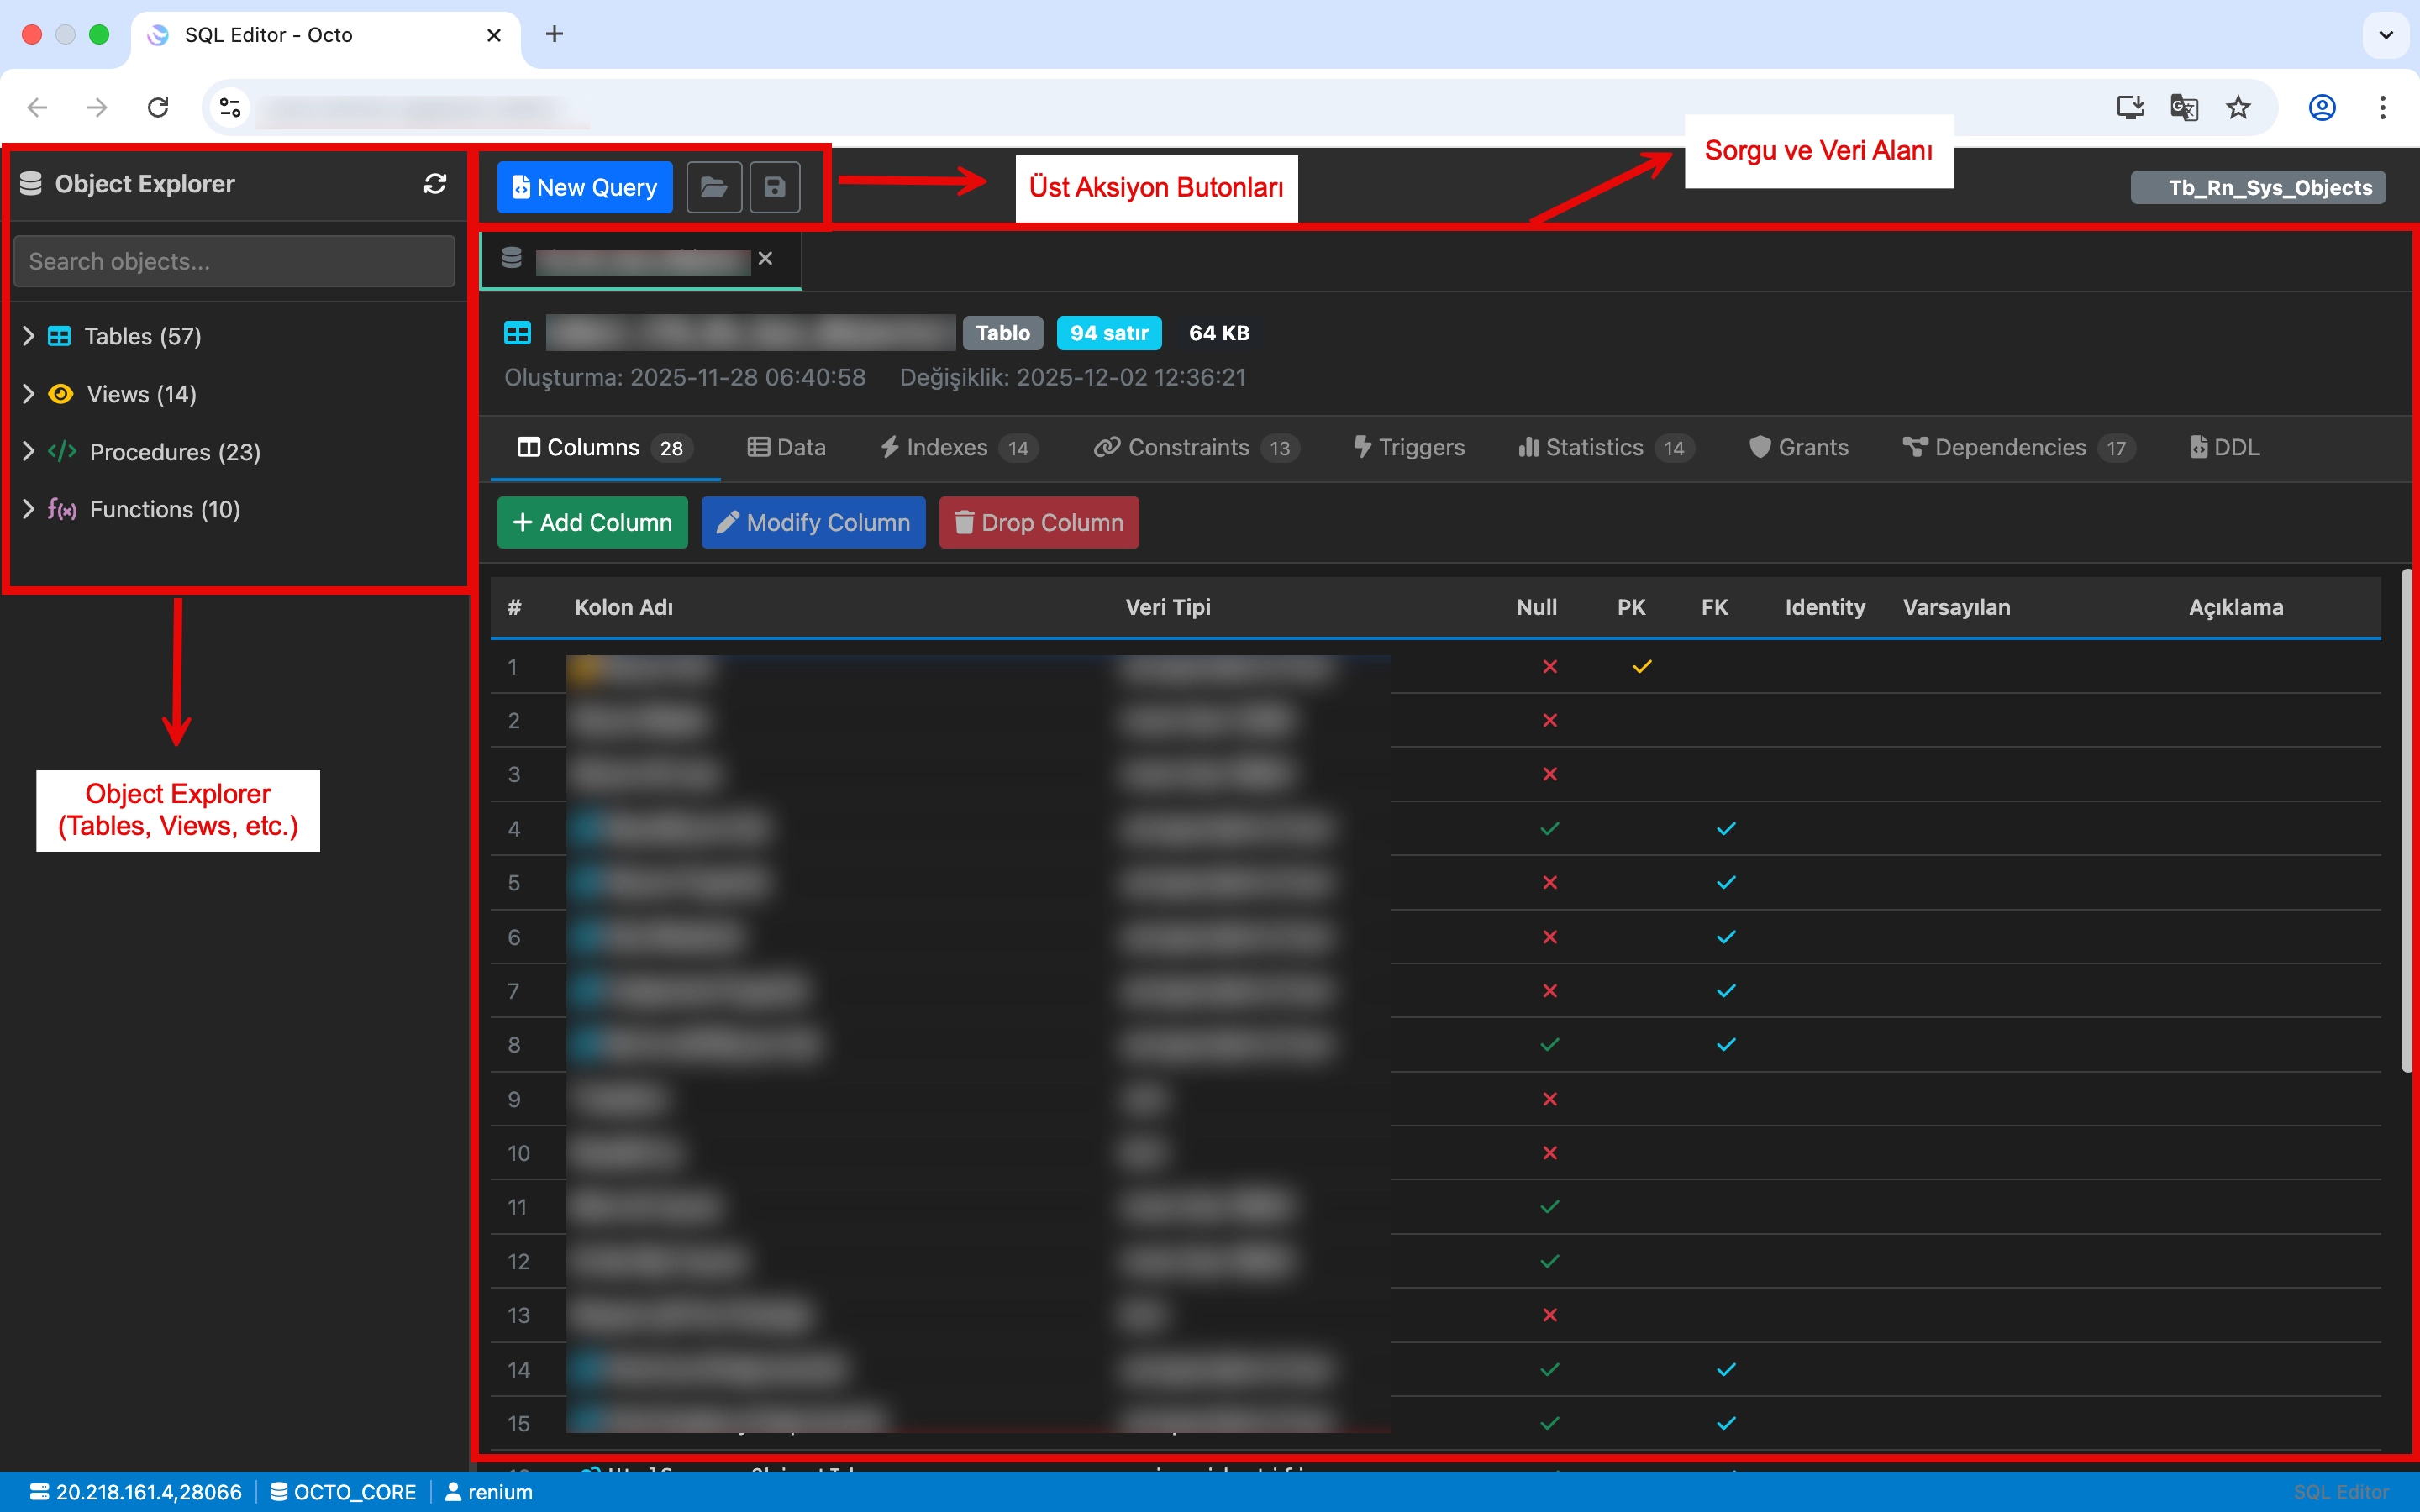Click the Search objects input field
The height and width of the screenshot is (1512, 2420).
point(234,261)
